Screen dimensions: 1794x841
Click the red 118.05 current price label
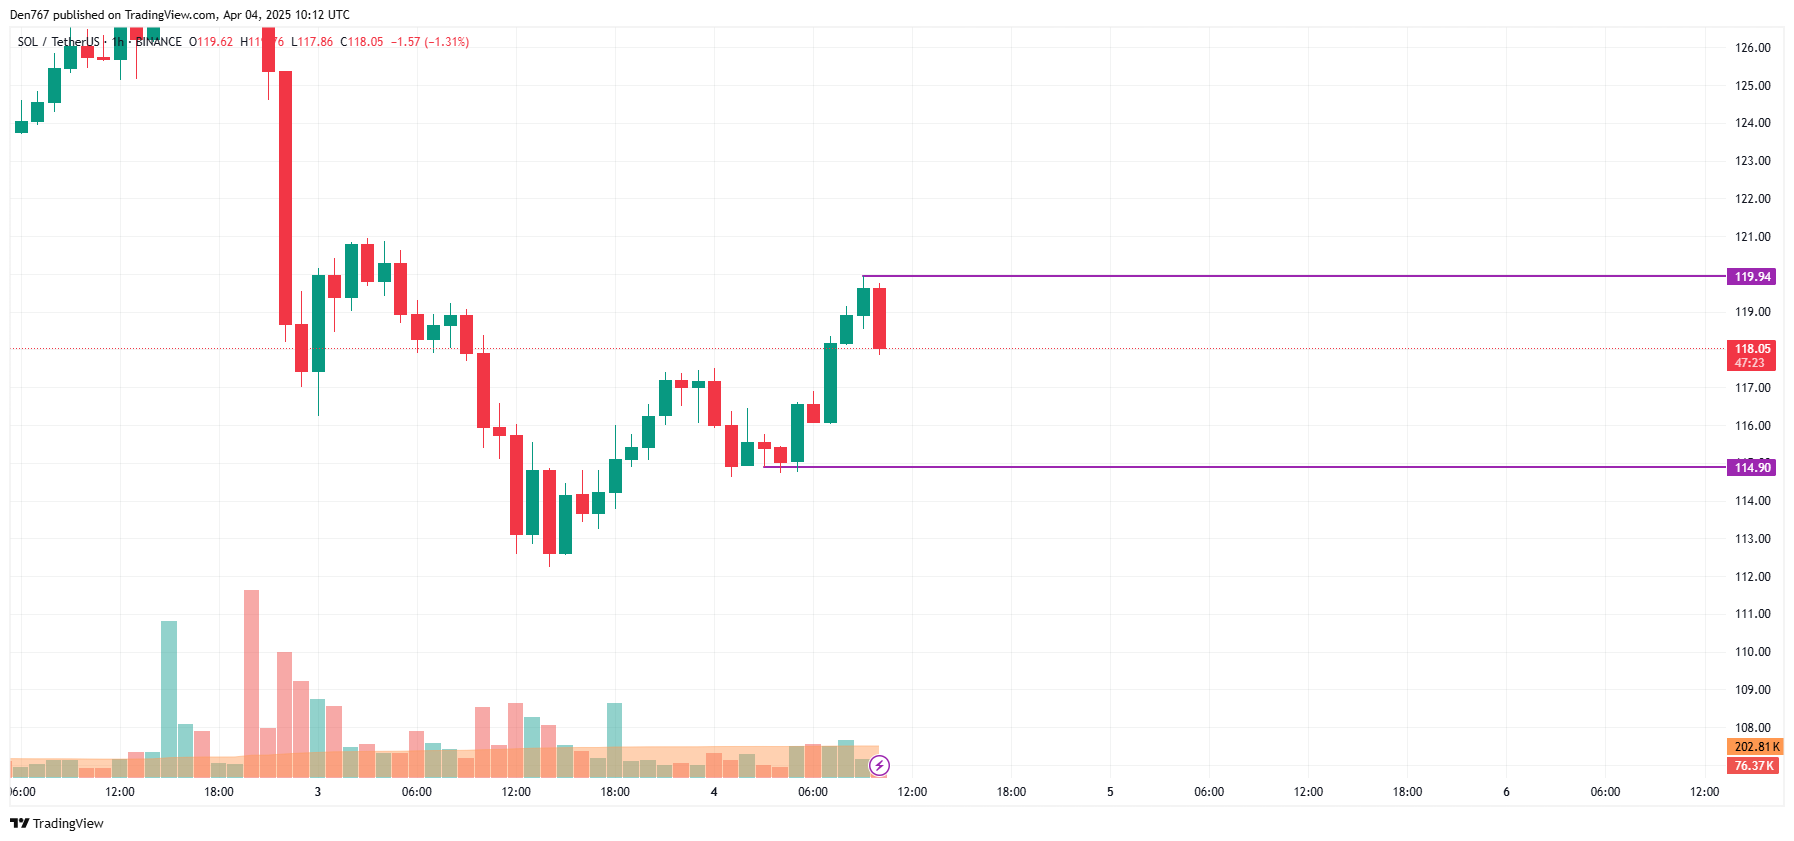pos(1751,350)
